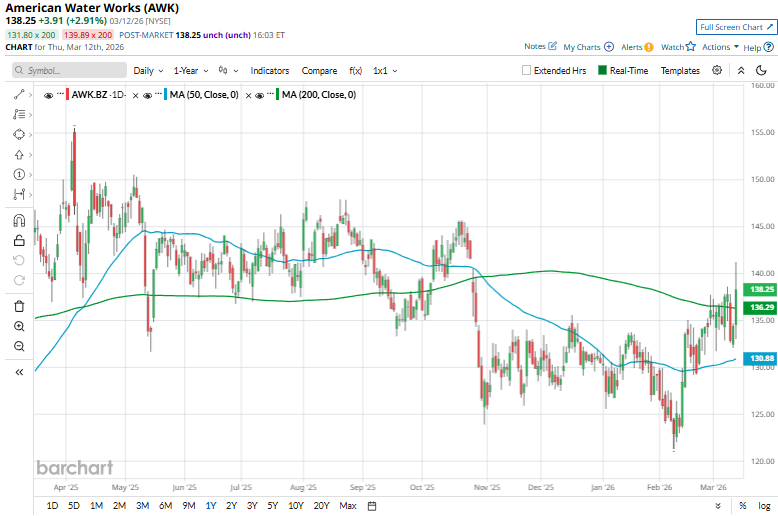This screenshot has height=516, width=778.
Task: Click the blue MA 50 color marker
Action: click(166, 95)
